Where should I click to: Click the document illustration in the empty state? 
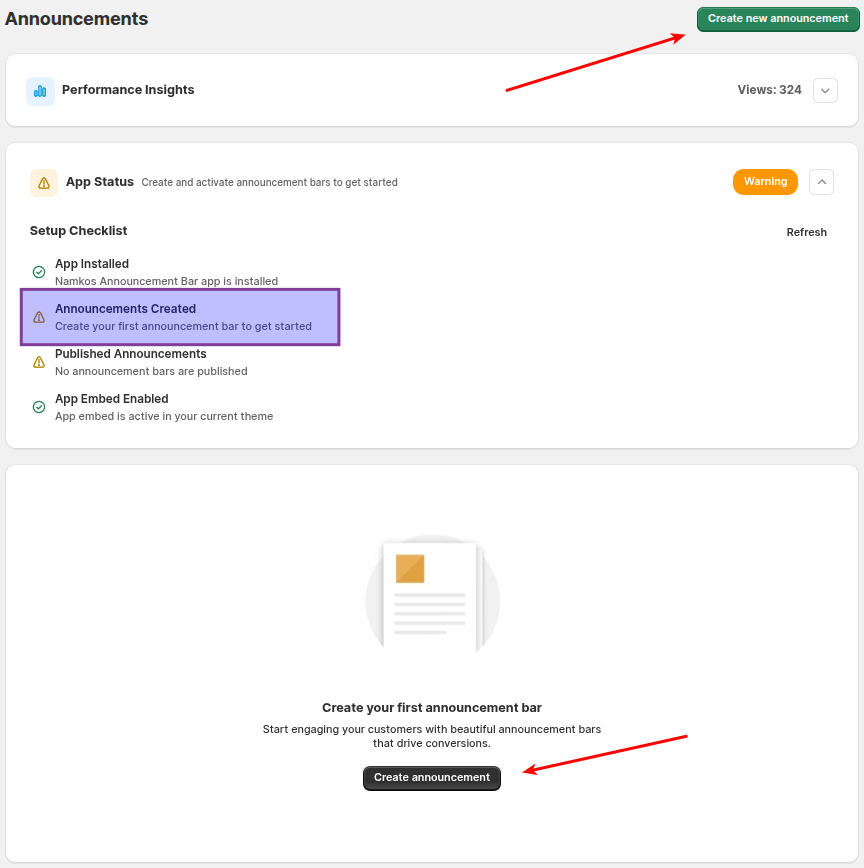tap(432, 595)
